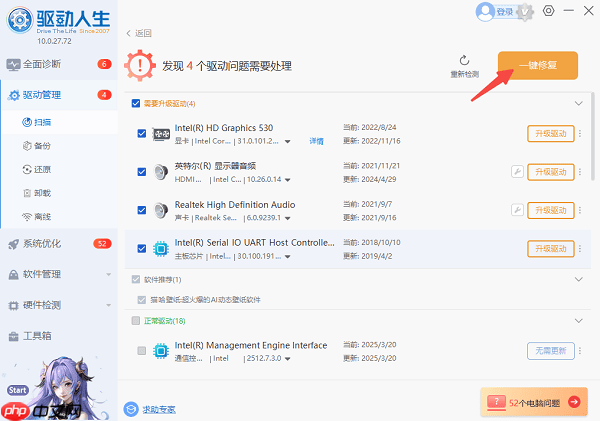Click the 求助专家 headset icon
The height and width of the screenshot is (421, 600).
pos(130,408)
